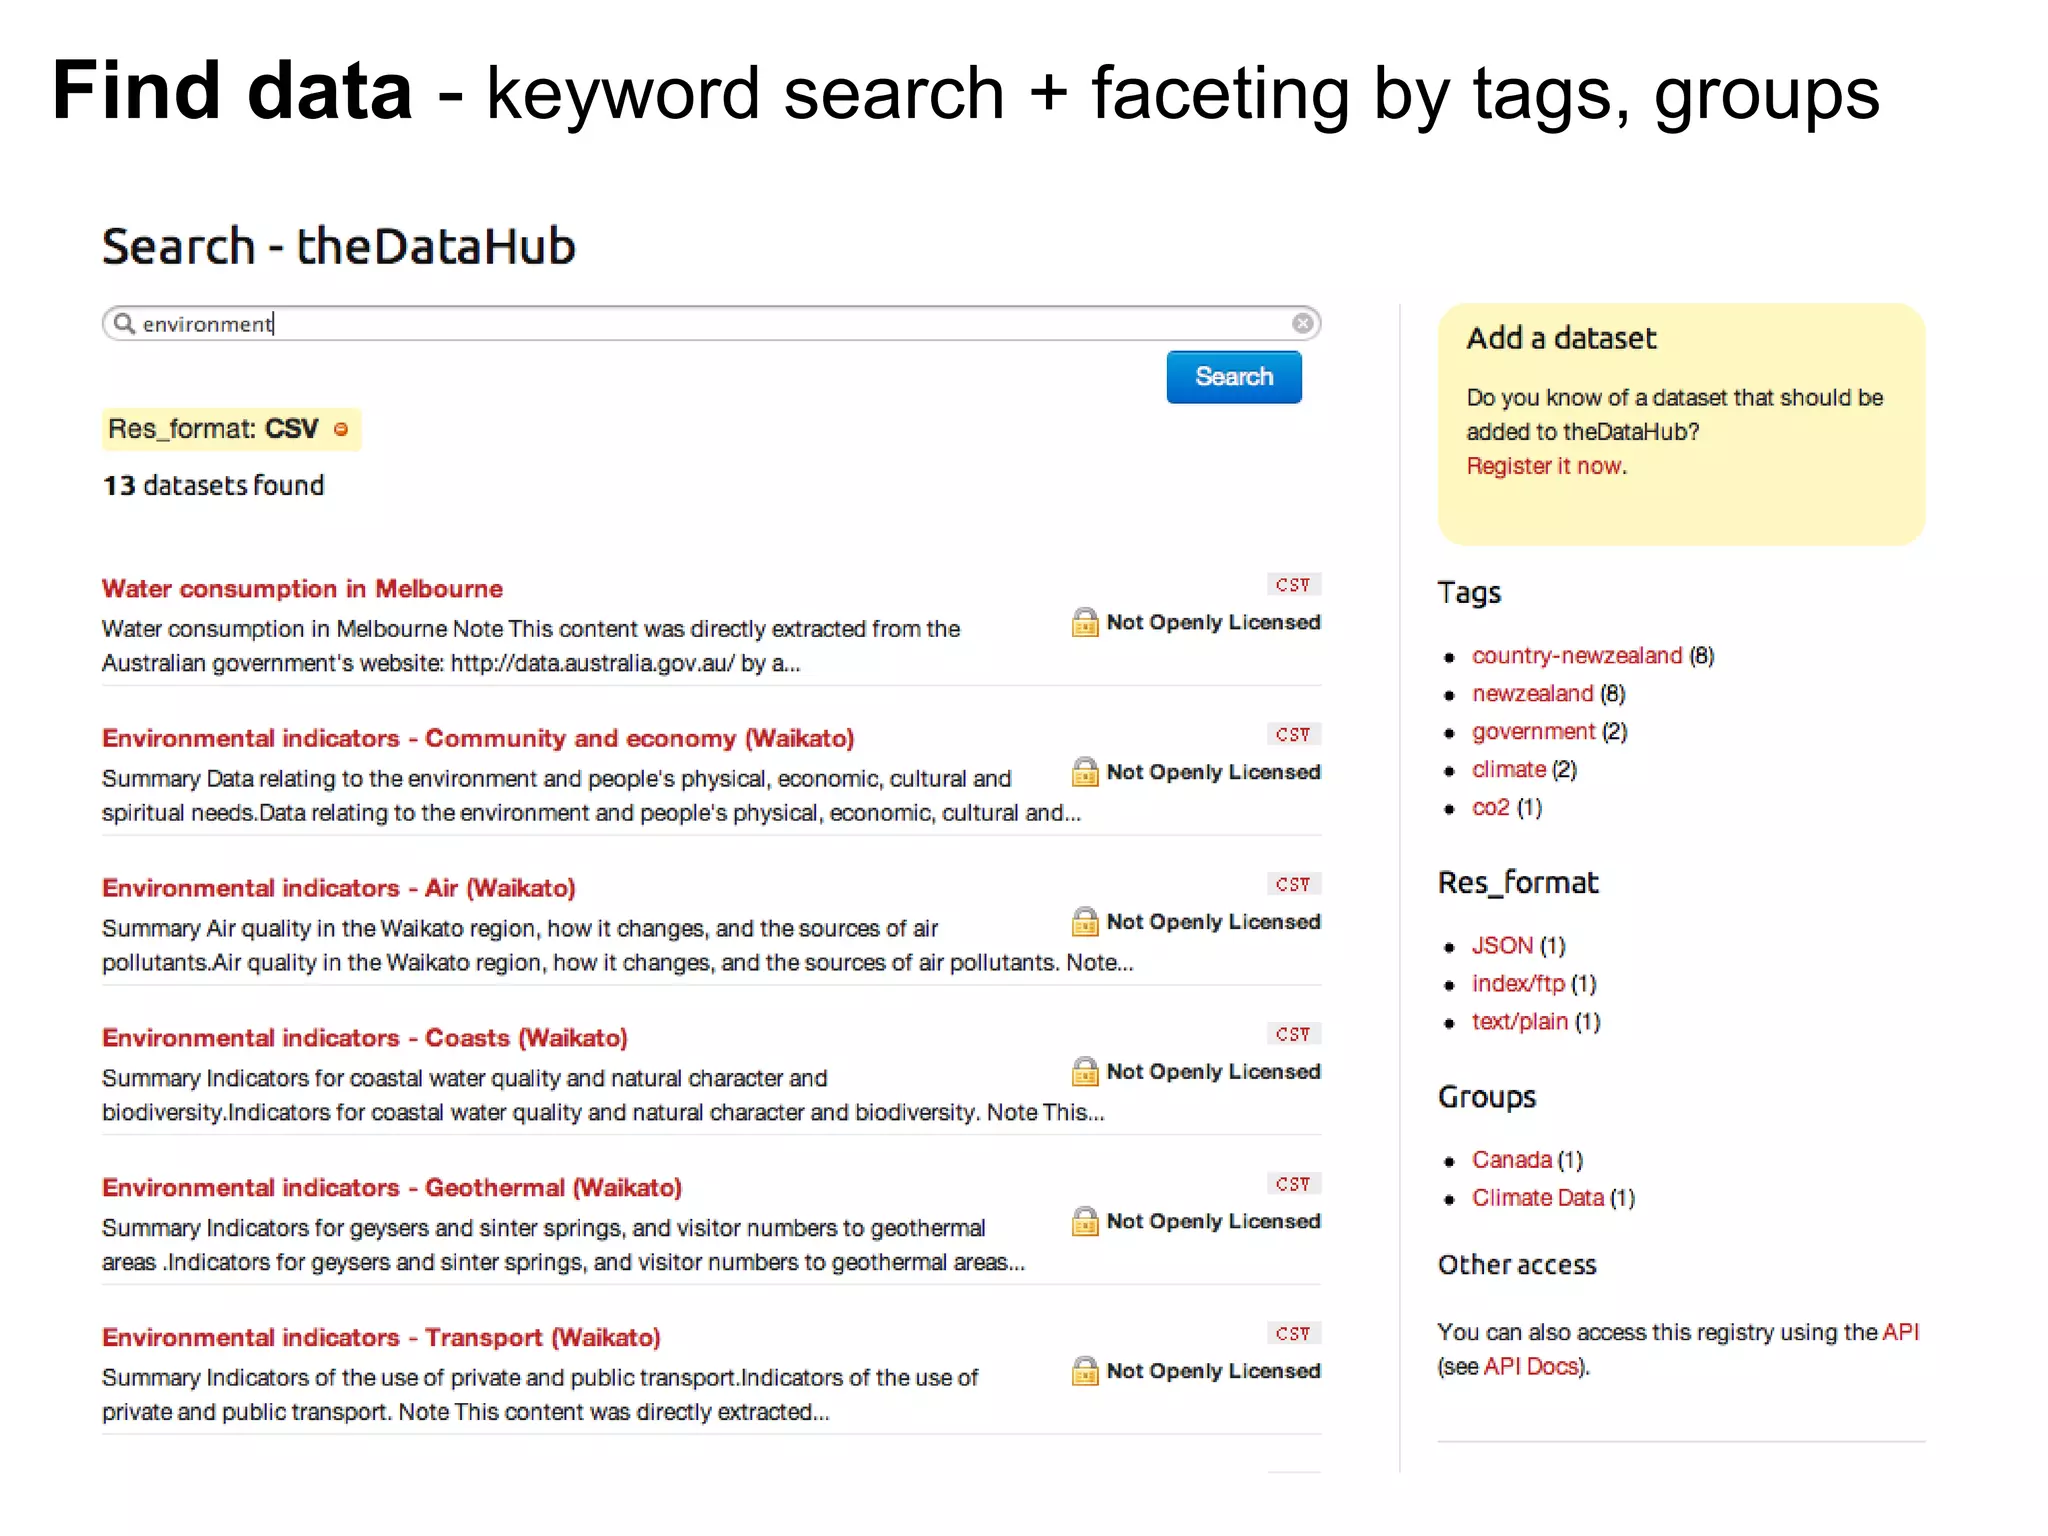Filter by country-newzealand tag

pyautogui.click(x=1576, y=656)
